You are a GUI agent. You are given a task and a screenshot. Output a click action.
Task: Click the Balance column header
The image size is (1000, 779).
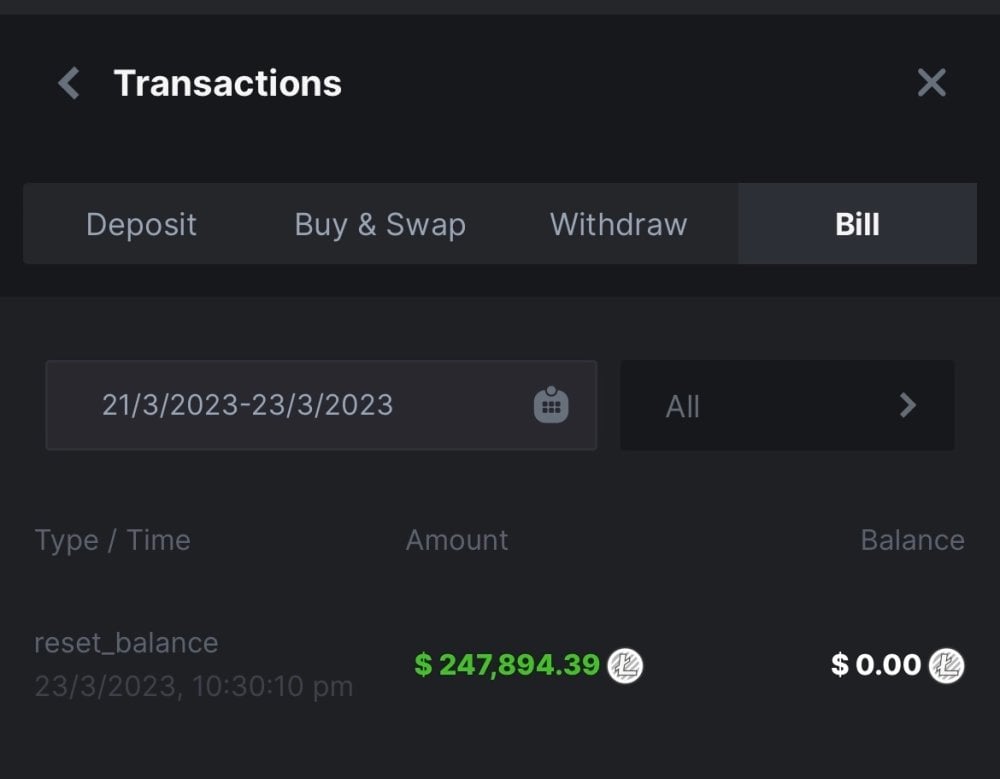tap(912, 540)
